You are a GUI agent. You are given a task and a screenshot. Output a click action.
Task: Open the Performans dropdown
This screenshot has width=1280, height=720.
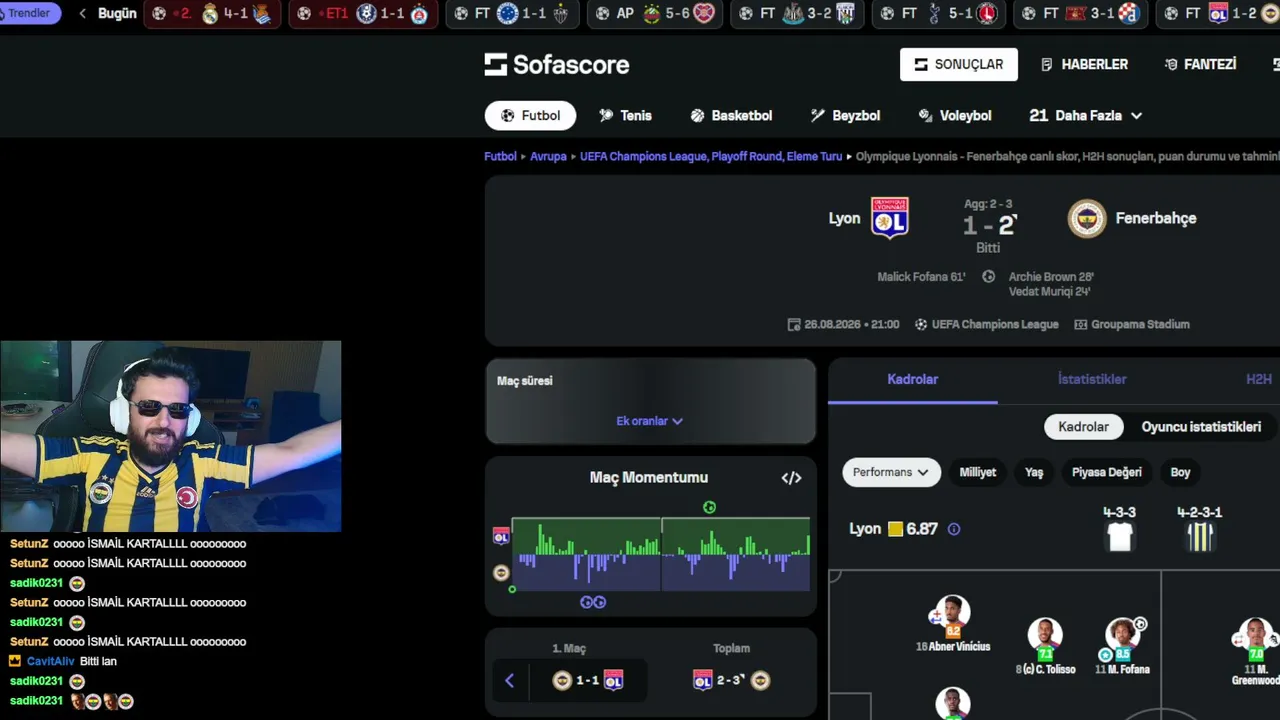point(891,472)
